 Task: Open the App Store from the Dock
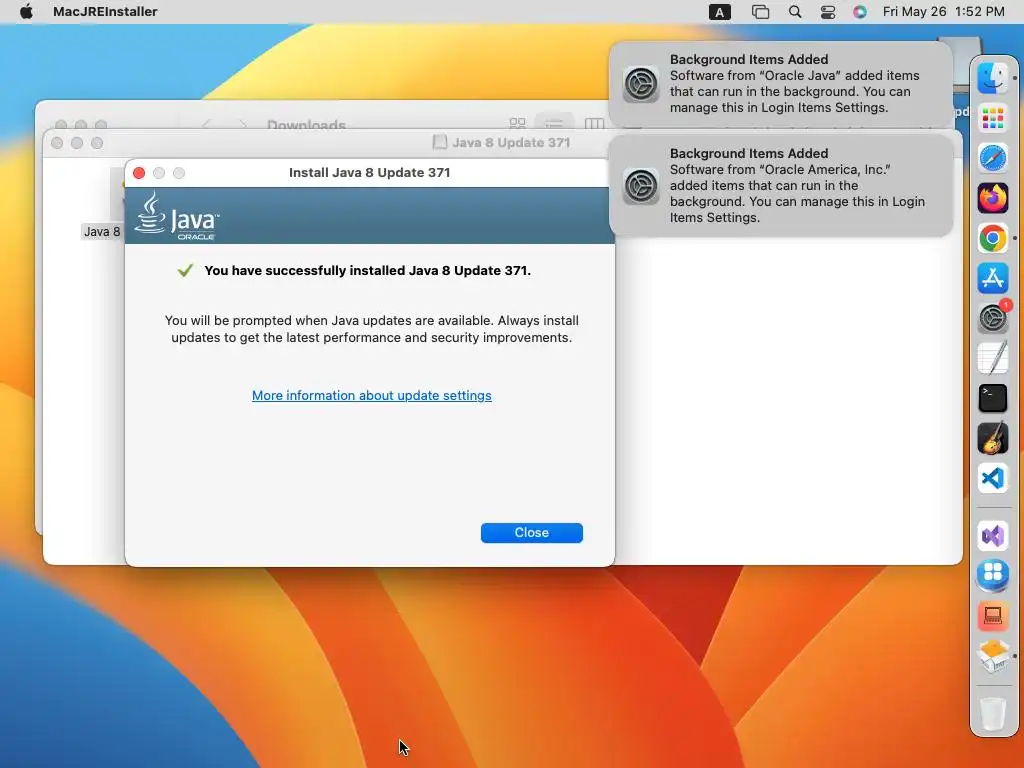[993, 278]
